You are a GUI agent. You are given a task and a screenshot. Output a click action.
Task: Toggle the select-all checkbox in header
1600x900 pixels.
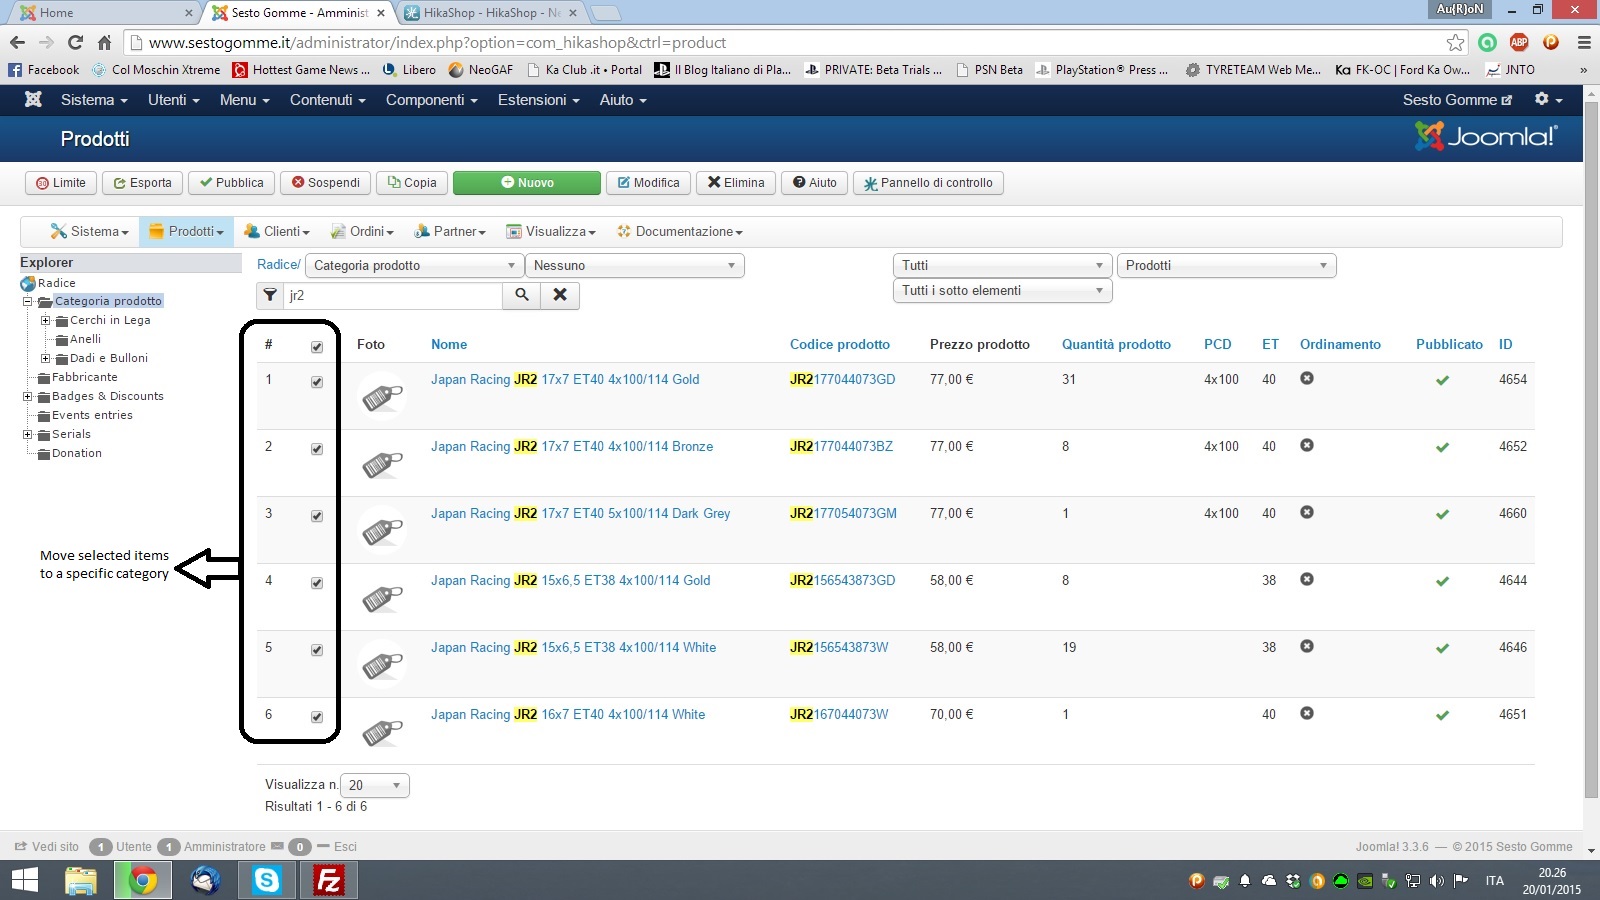(317, 347)
